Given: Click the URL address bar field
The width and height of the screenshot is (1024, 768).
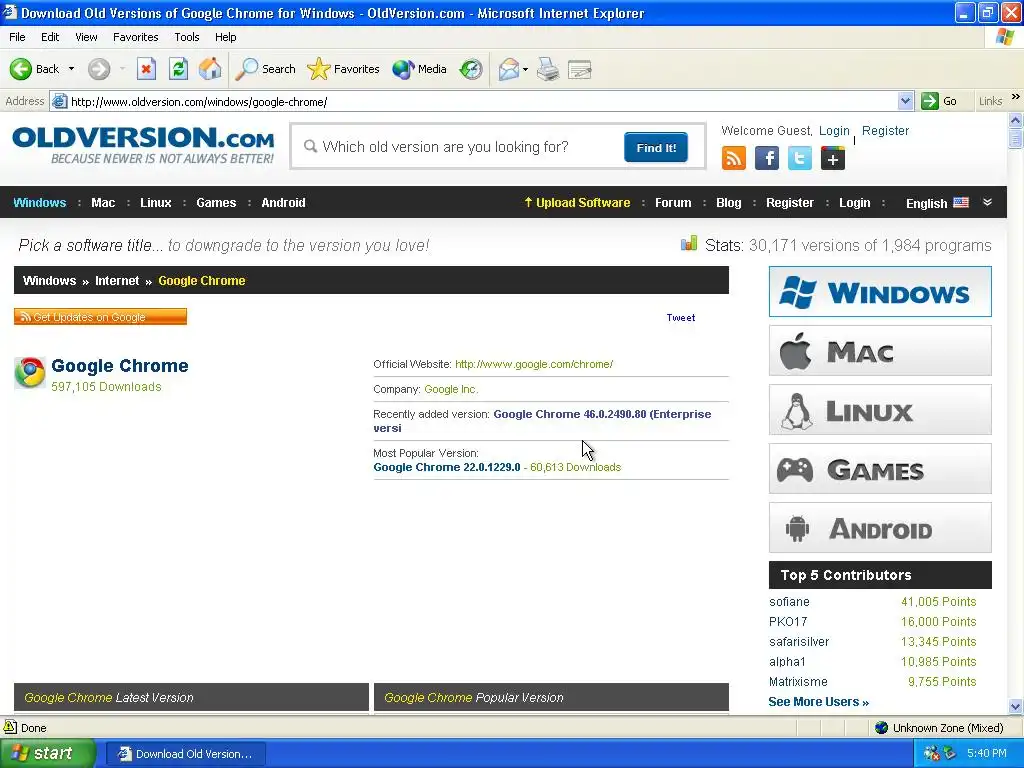Looking at the screenshot, I should (483, 101).
